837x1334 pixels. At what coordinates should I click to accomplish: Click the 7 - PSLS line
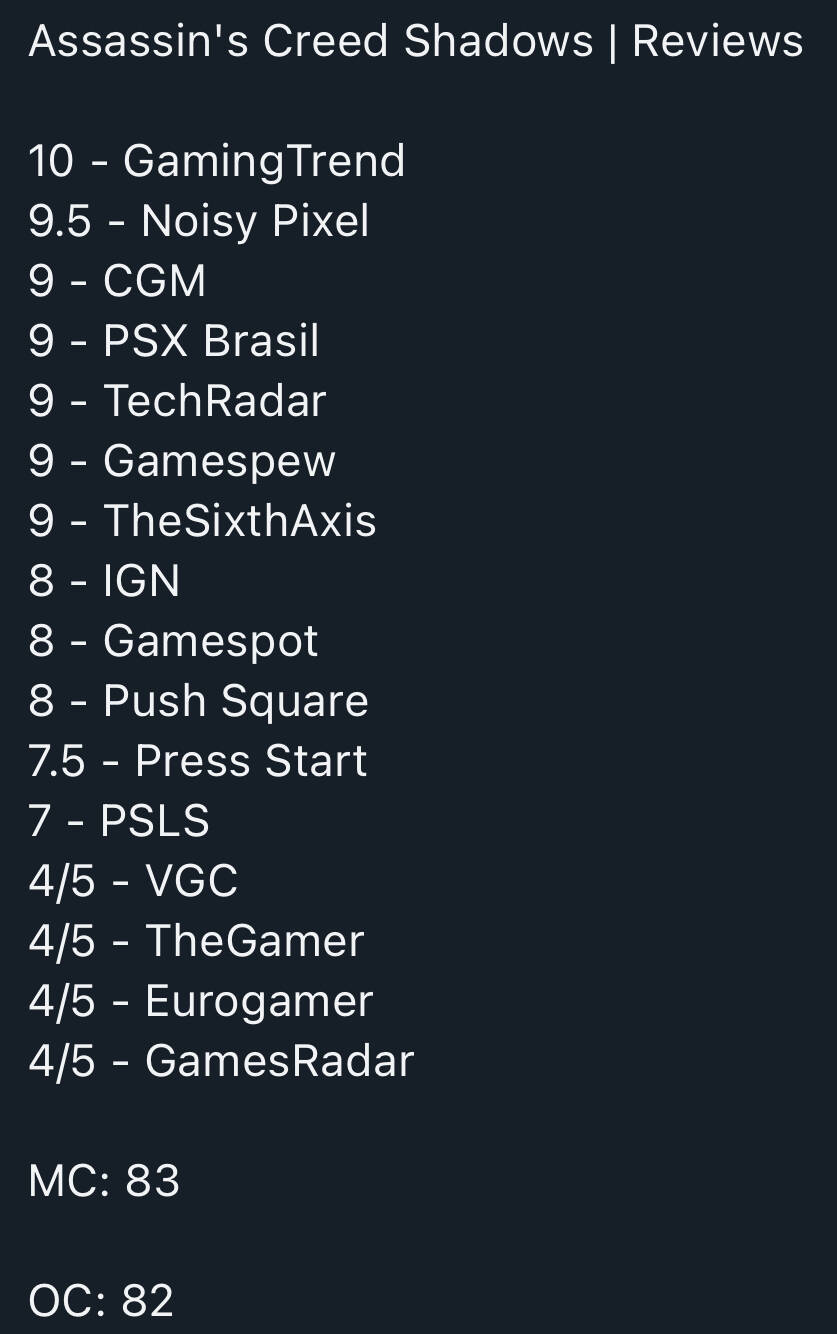(x=119, y=821)
